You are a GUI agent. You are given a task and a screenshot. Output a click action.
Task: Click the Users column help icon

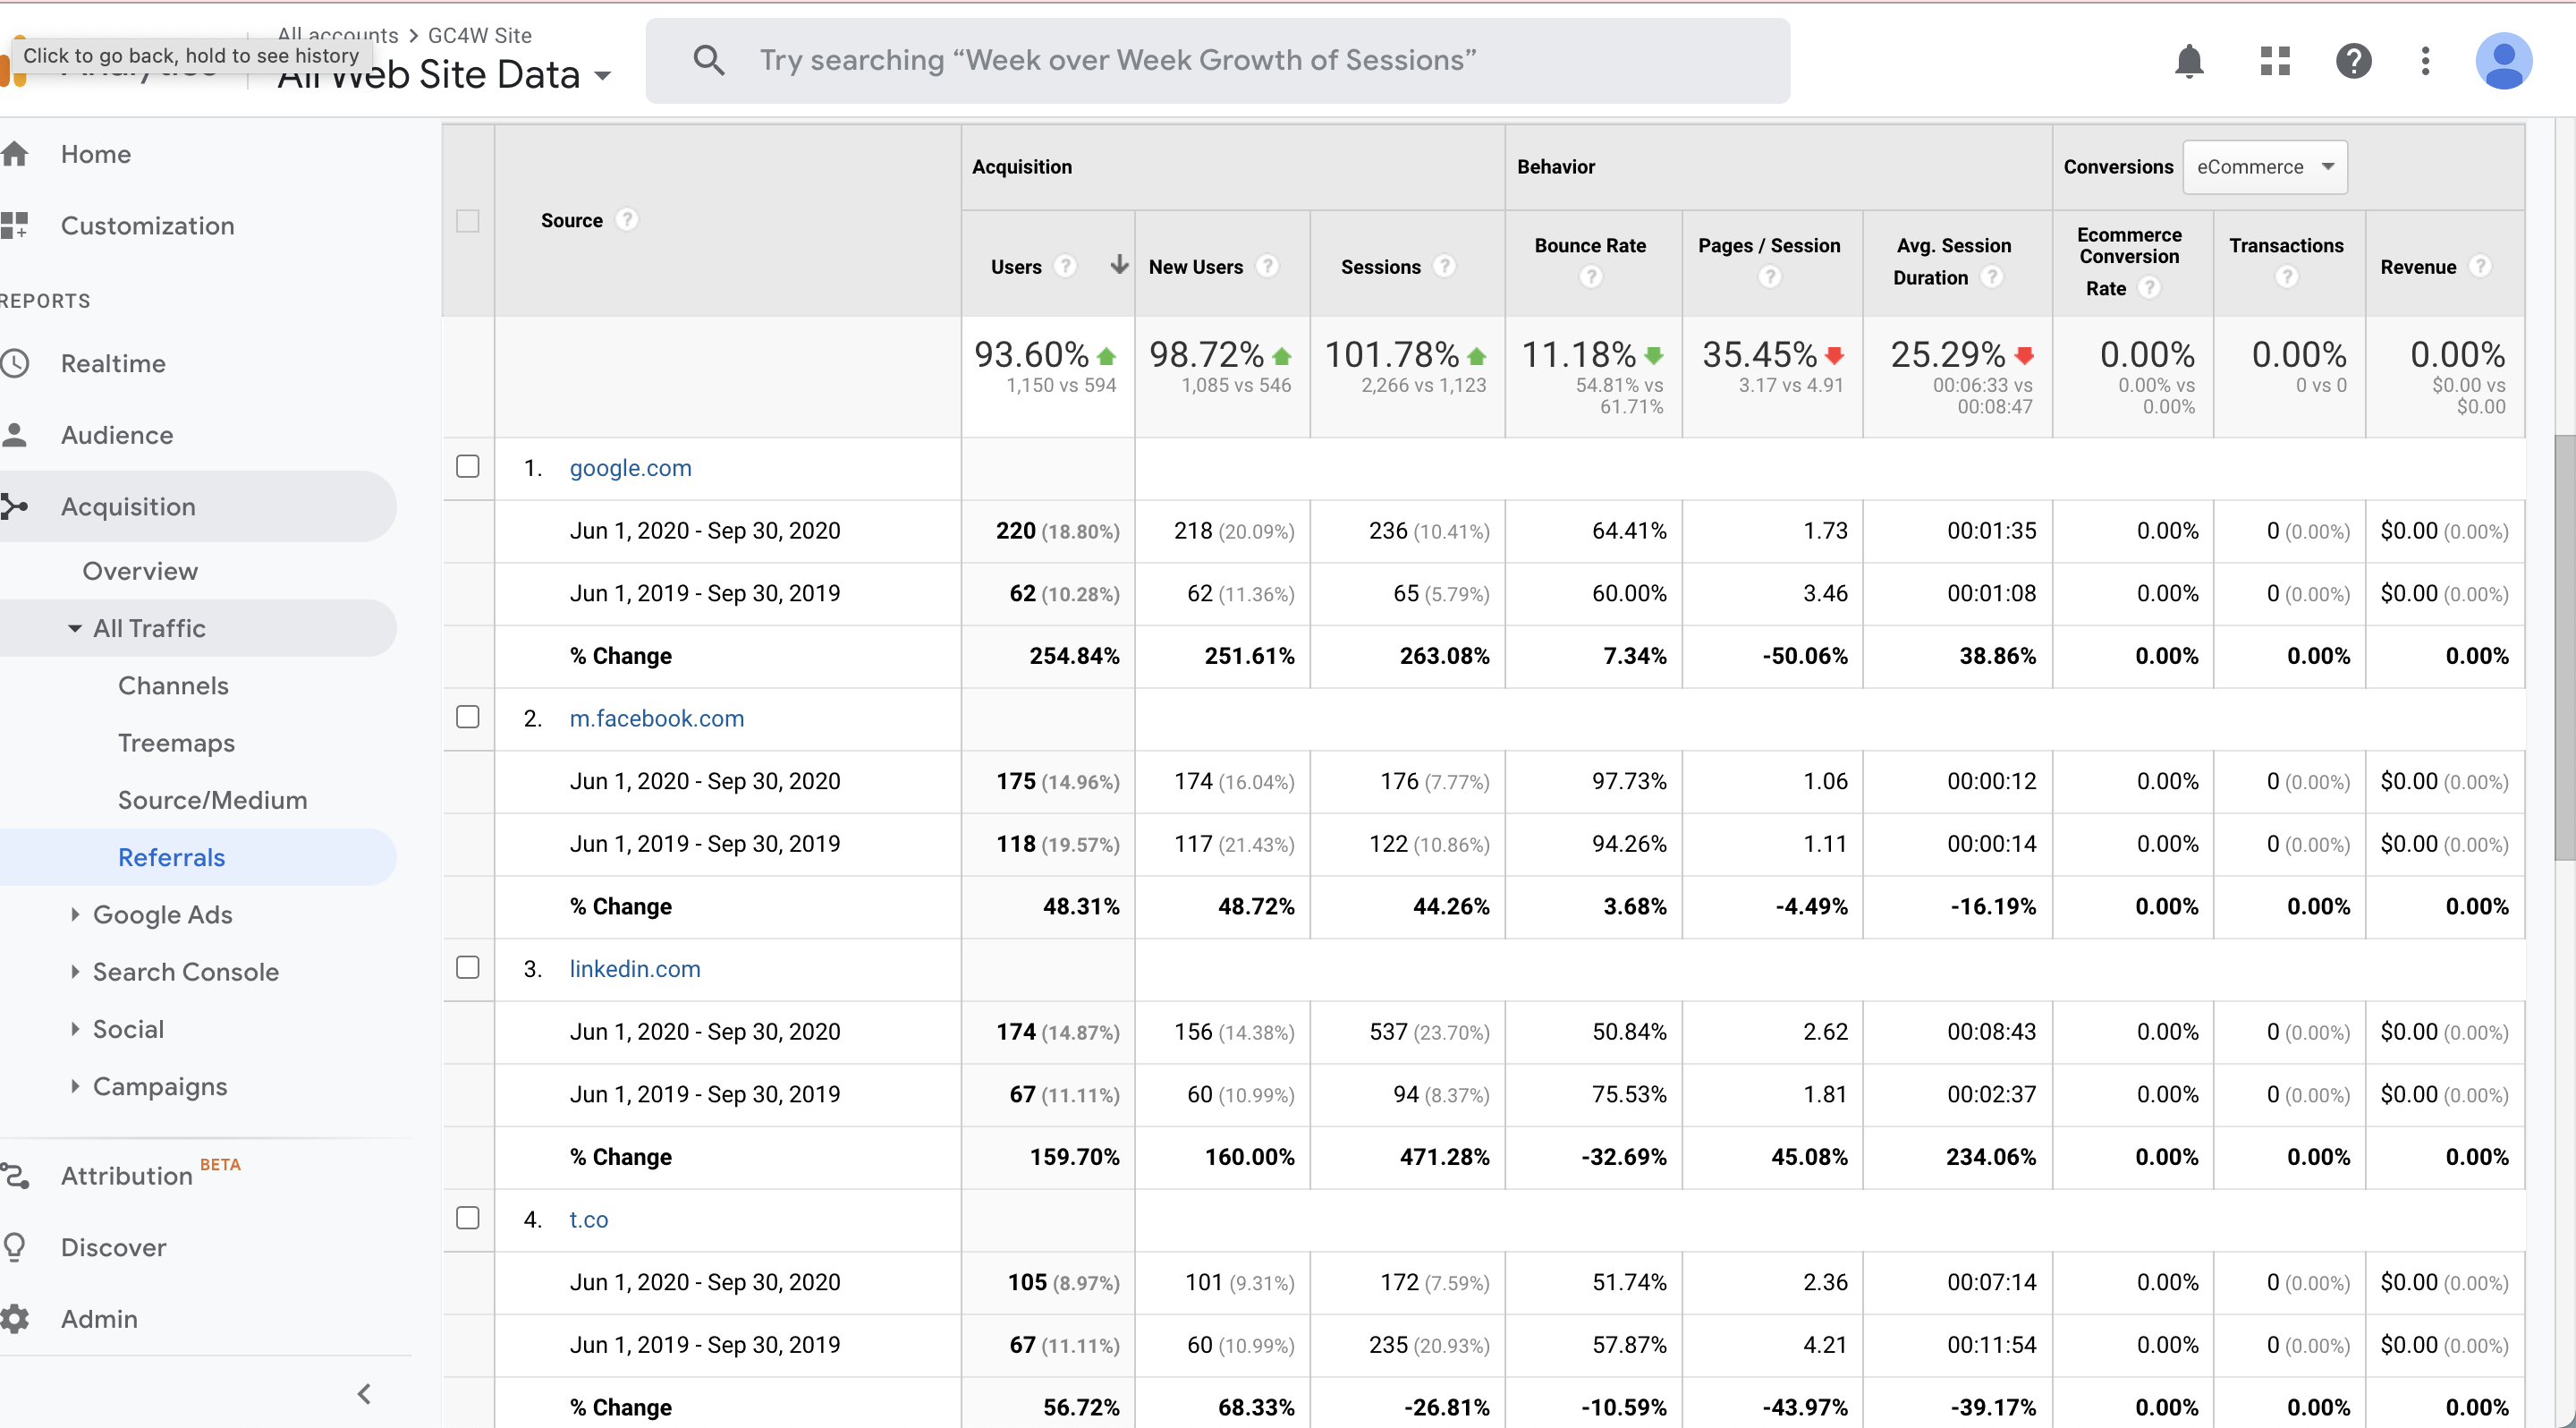click(1066, 266)
